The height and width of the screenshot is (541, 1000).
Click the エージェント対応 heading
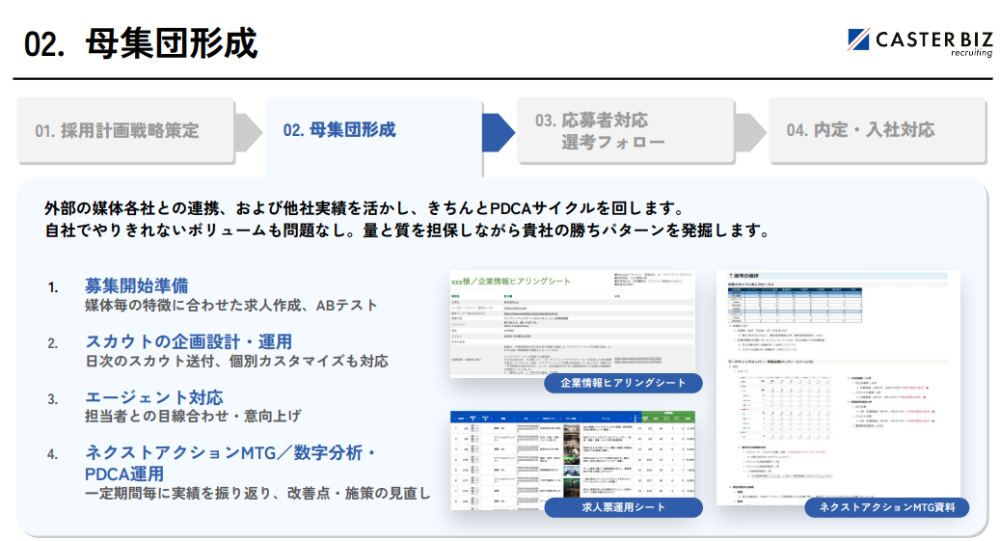154,397
